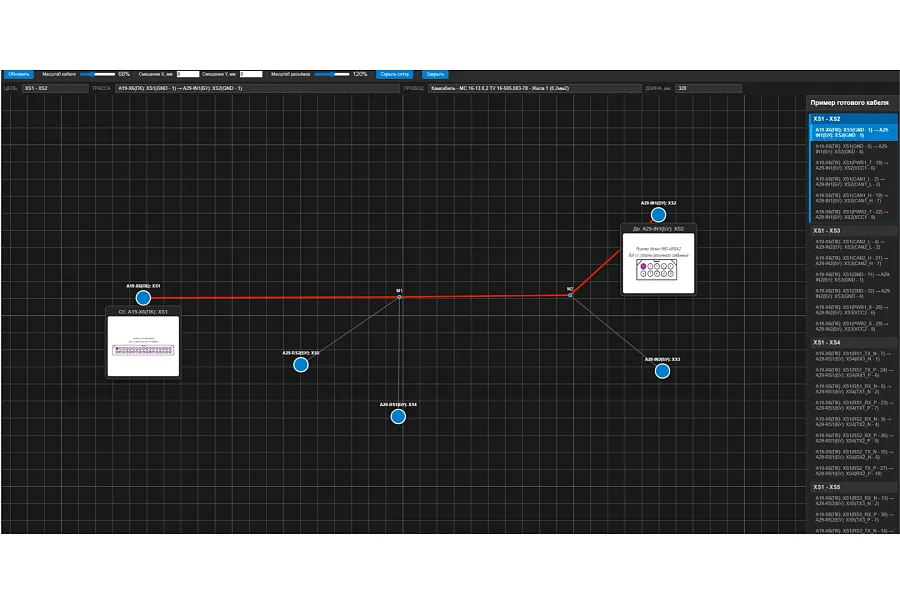Viewport: 900px width, 600px height.
Task: Click the M2 junction point
Action: pos(570,295)
